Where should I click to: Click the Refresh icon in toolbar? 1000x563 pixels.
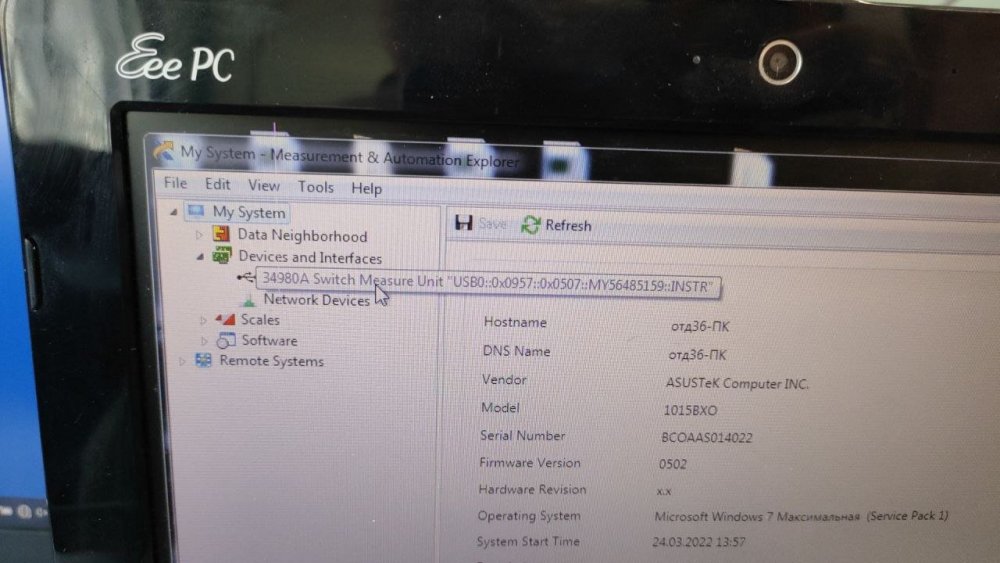(531, 224)
